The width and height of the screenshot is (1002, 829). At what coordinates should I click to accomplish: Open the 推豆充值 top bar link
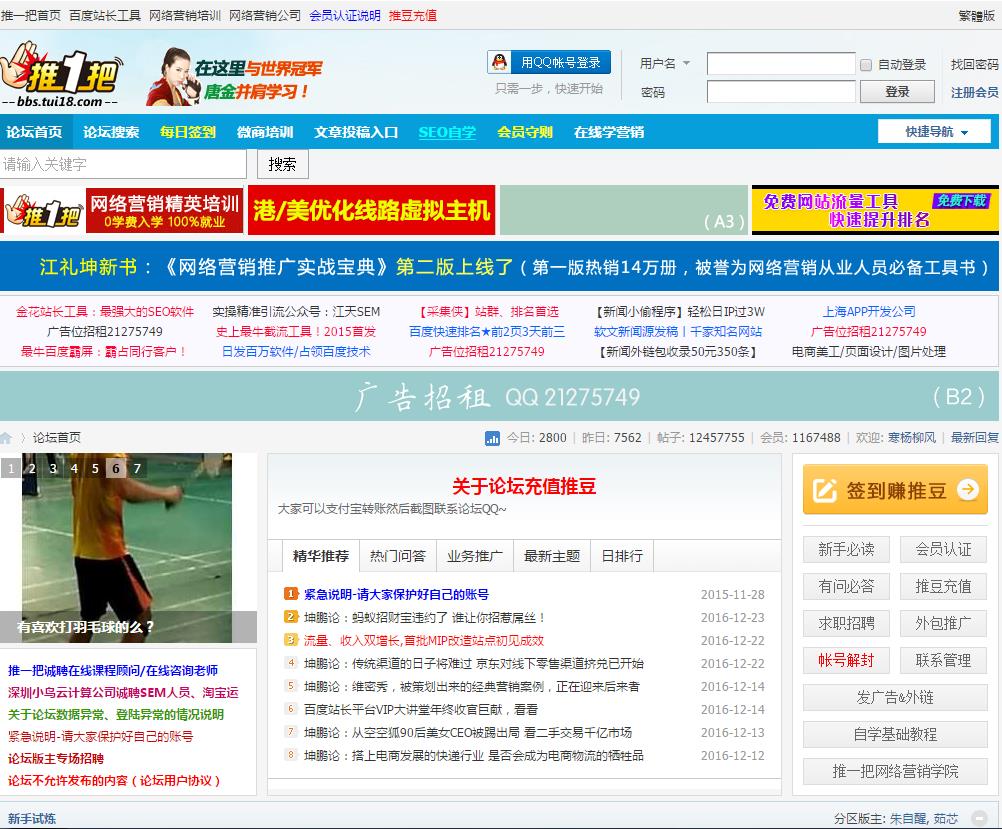(x=413, y=15)
